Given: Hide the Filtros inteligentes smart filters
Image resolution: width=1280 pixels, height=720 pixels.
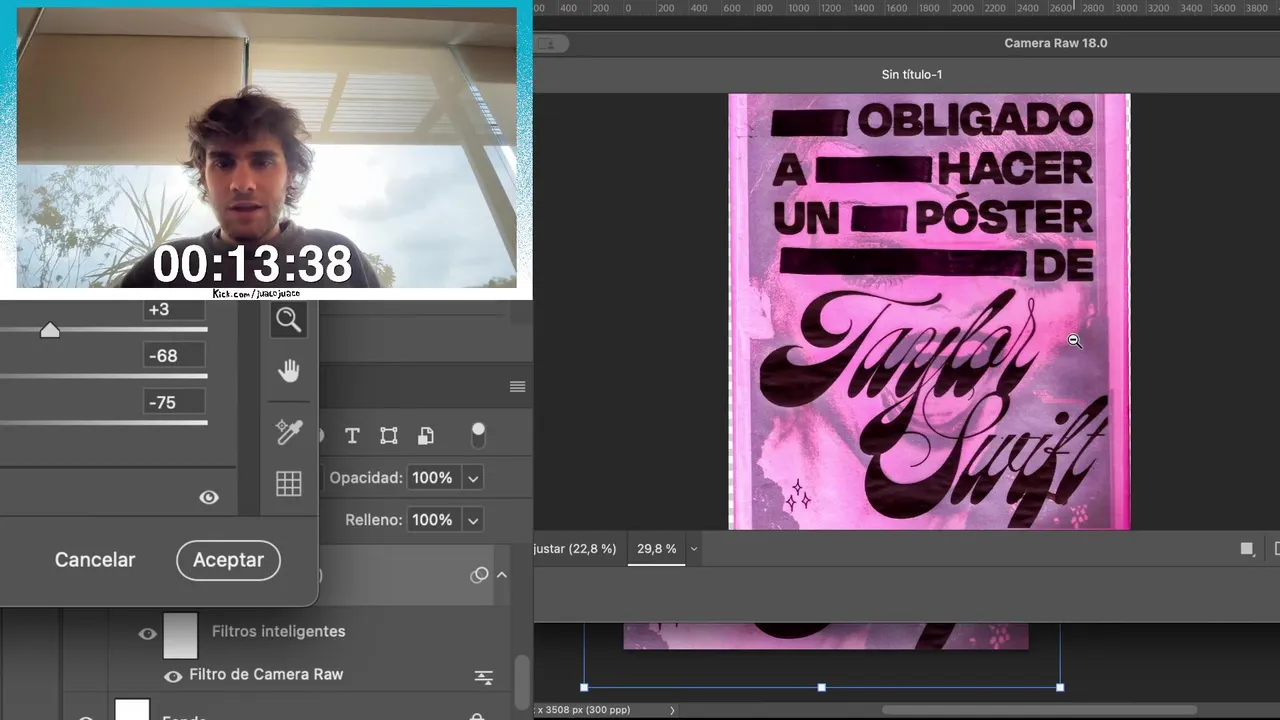Looking at the screenshot, I should [x=148, y=634].
